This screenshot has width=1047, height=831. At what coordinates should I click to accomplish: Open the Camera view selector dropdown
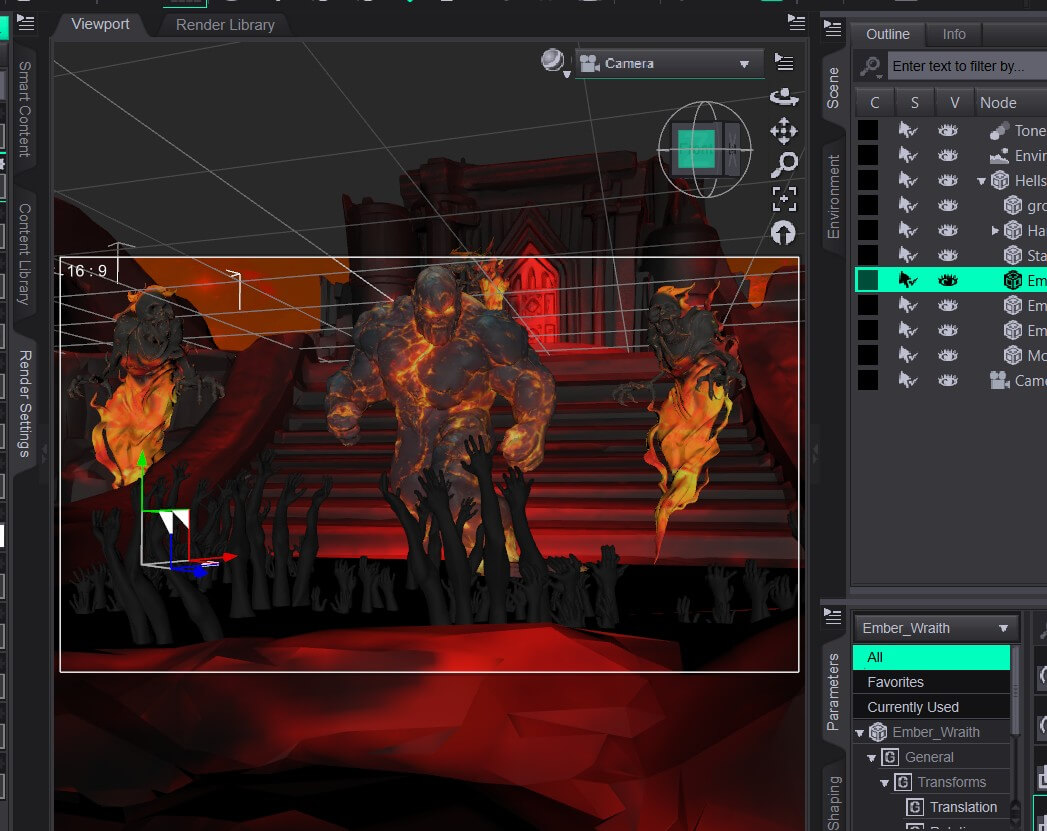669,63
